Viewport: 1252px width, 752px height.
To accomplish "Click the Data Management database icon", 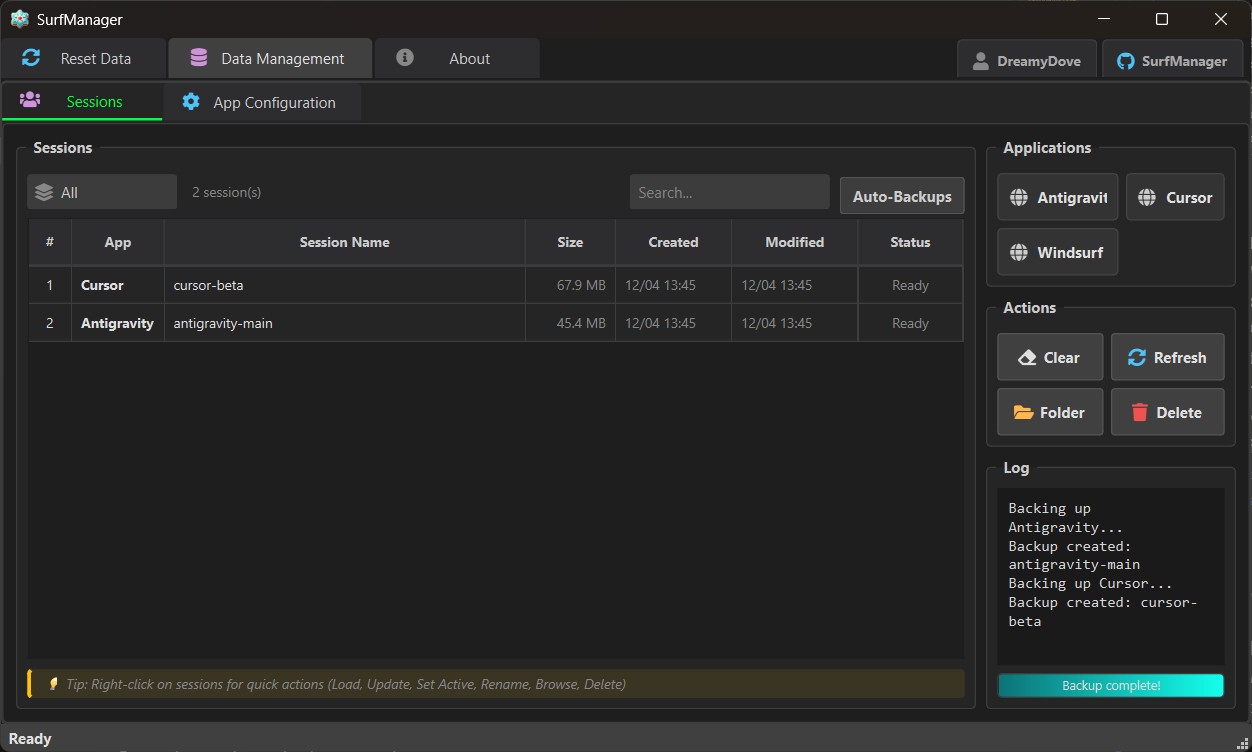I will 198,58.
